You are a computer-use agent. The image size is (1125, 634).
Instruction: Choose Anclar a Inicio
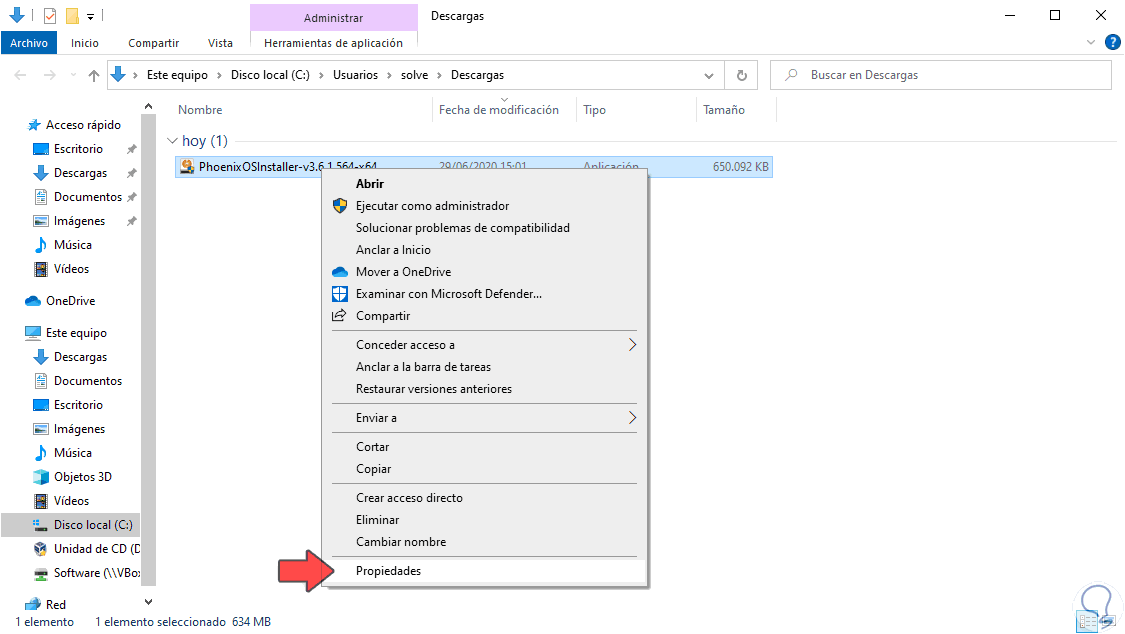(x=393, y=250)
